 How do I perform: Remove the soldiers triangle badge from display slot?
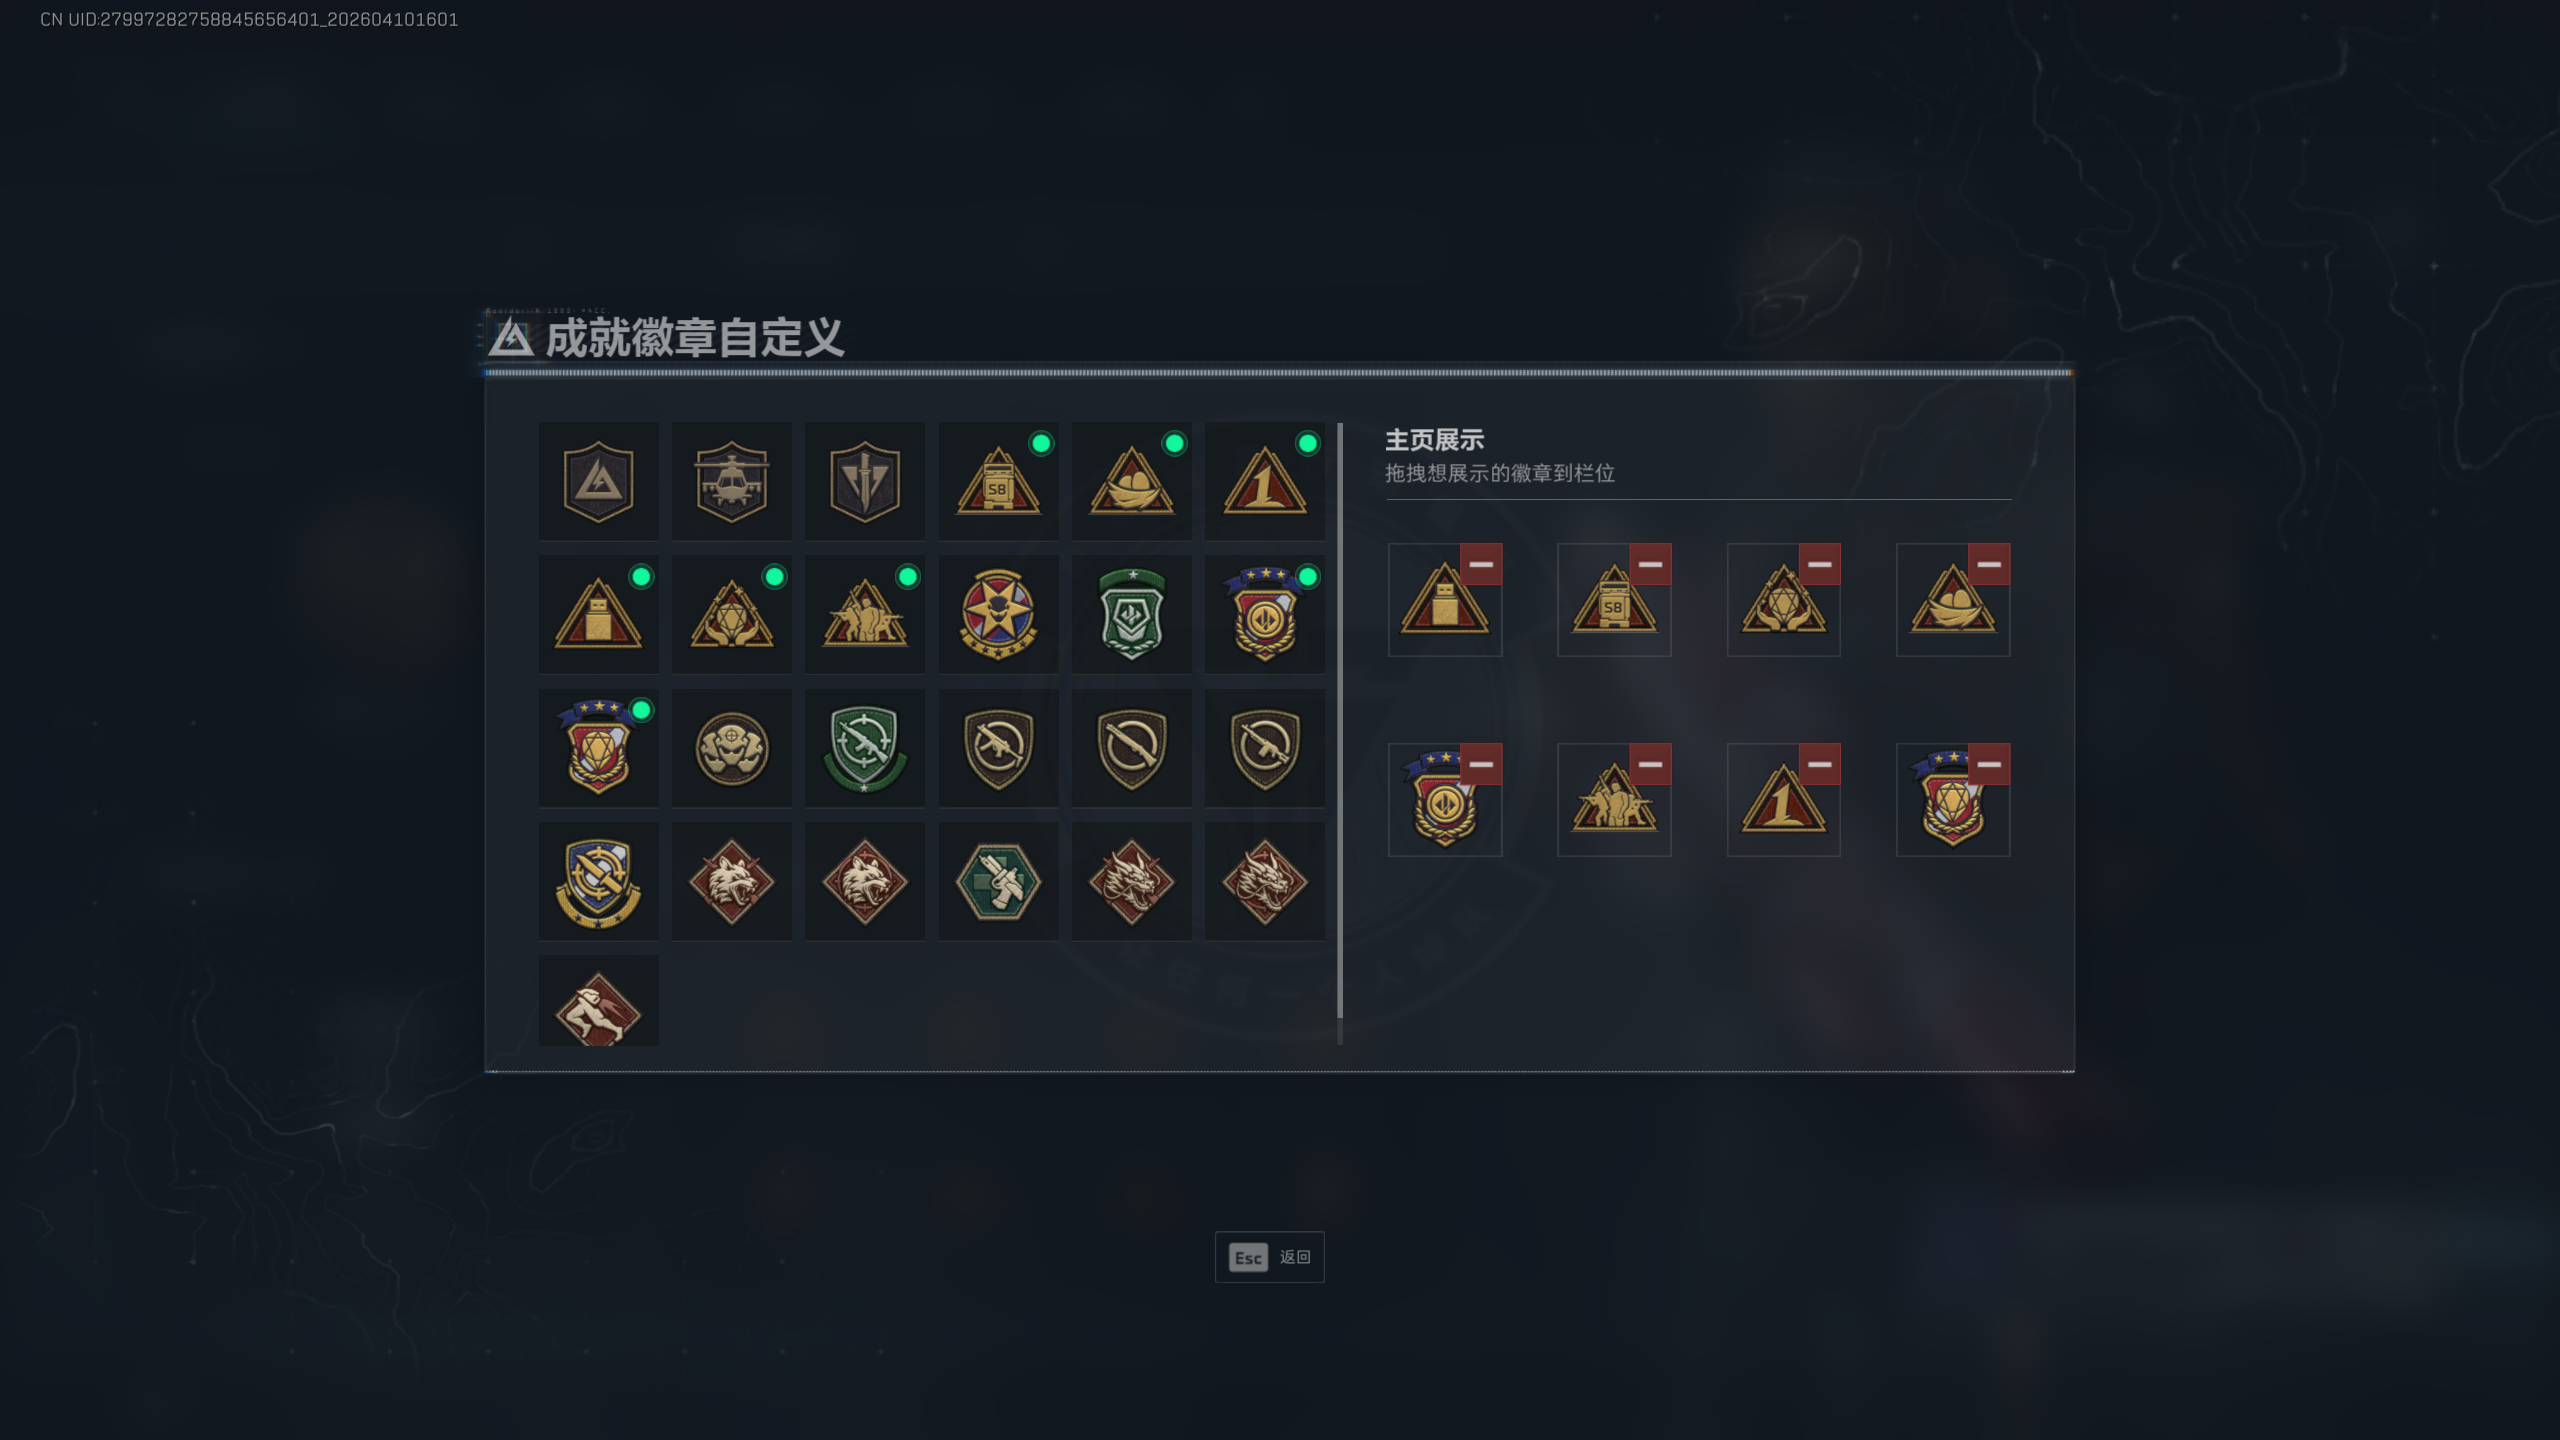pyautogui.click(x=1650, y=764)
